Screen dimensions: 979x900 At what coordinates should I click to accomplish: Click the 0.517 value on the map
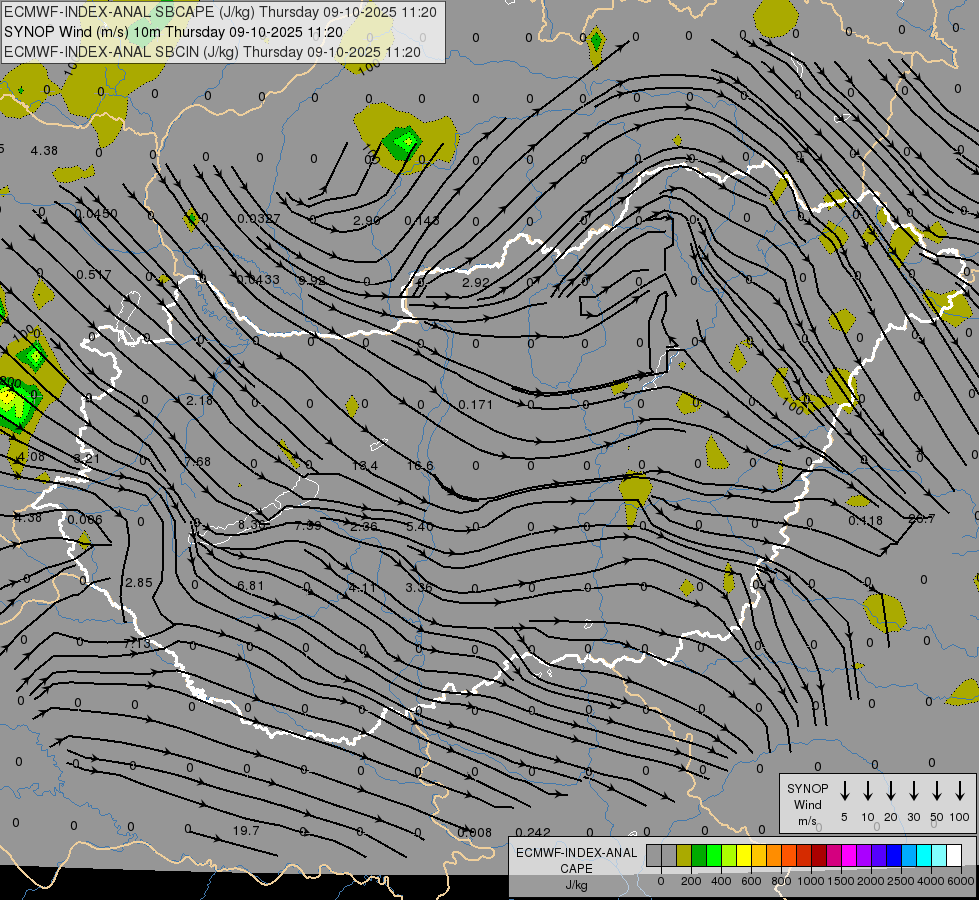(94, 274)
